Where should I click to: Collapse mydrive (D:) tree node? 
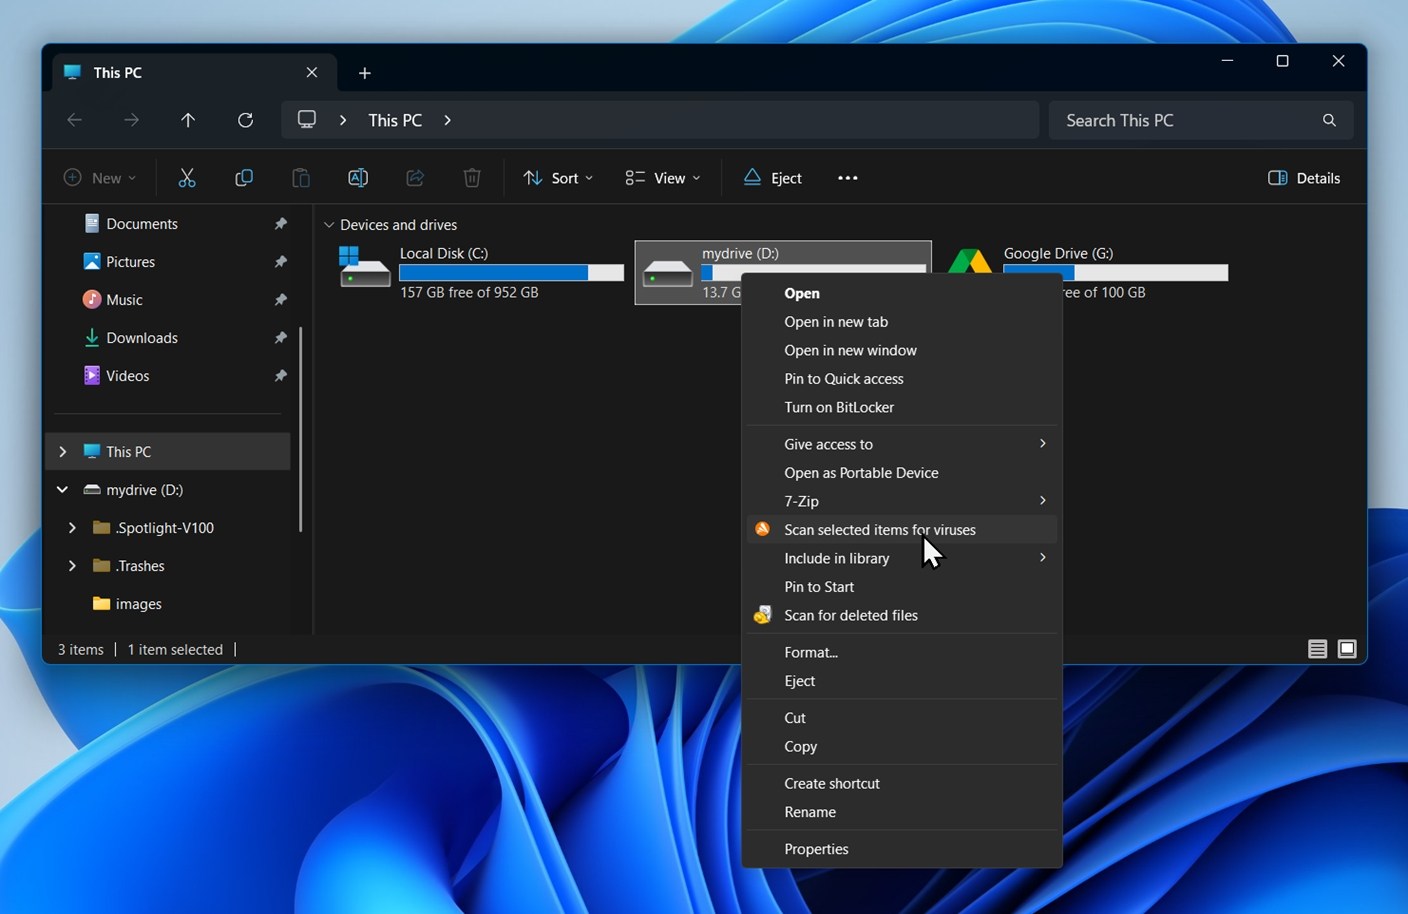click(x=62, y=490)
